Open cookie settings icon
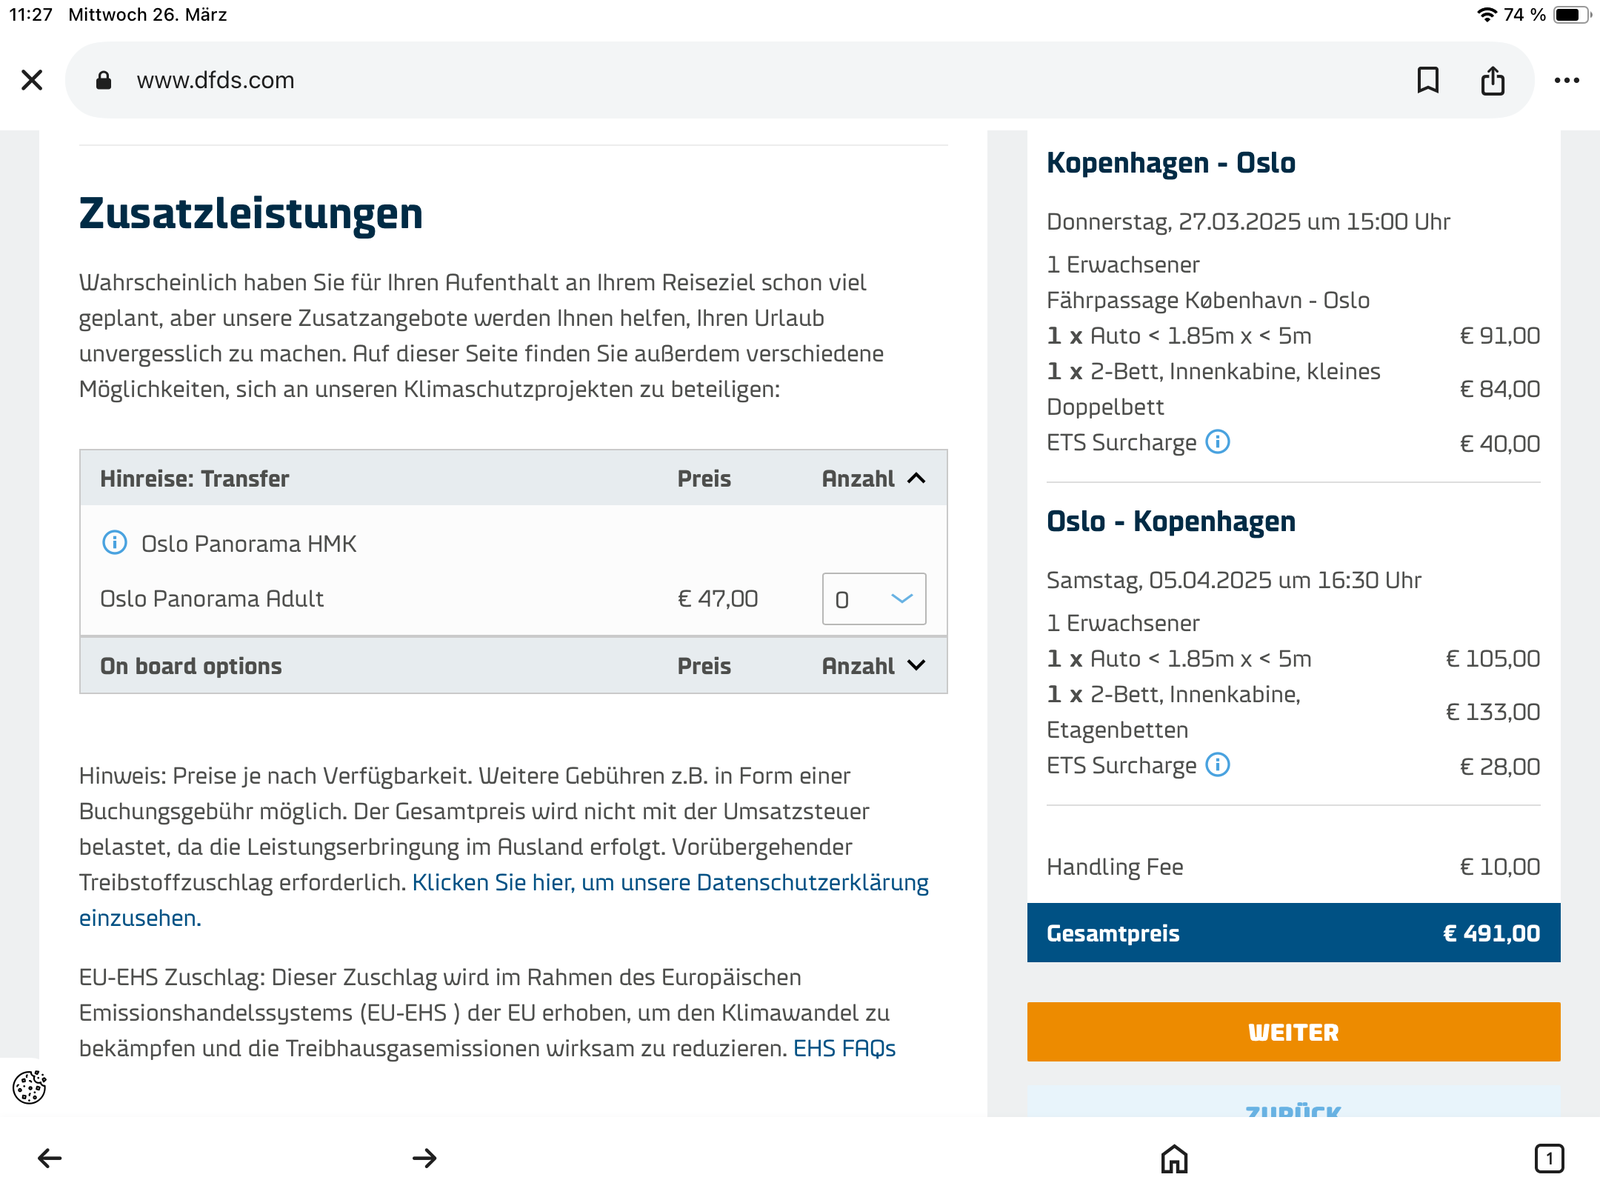Viewport: 1600px width, 1200px height. pyautogui.click(x=30, y=1087)
